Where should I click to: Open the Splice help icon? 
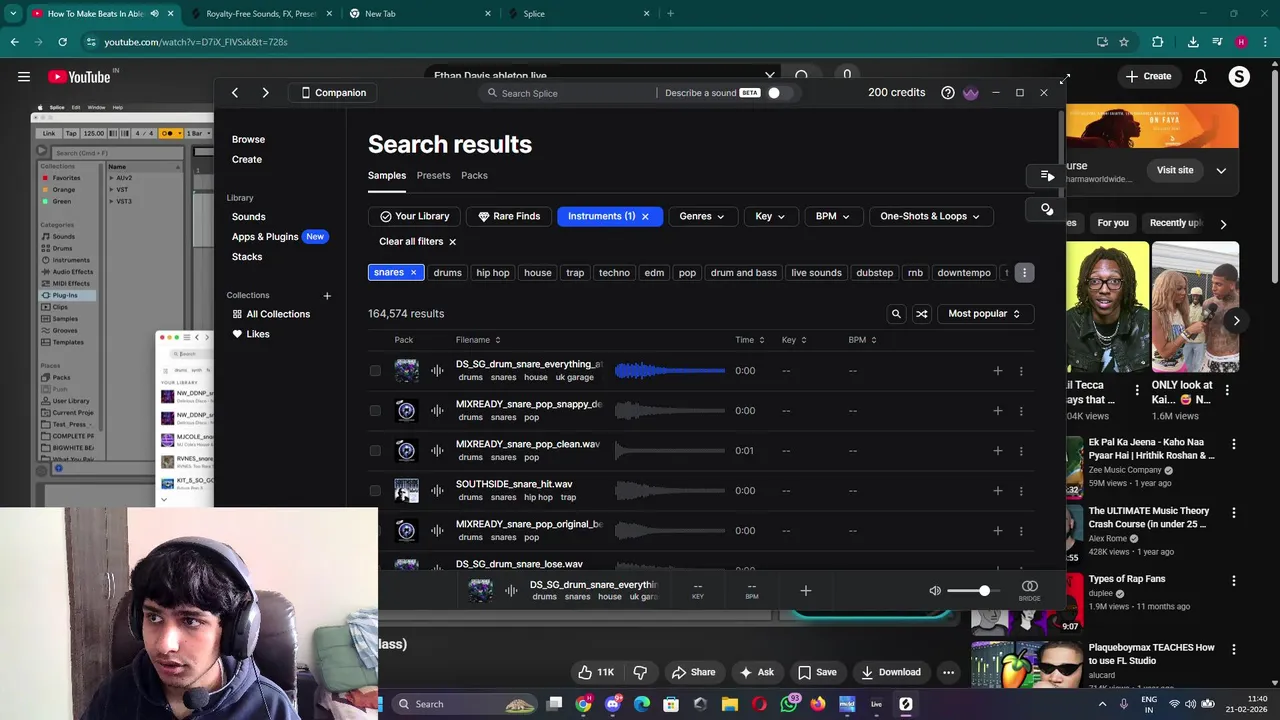pyautogui.click(x=948, y=93)
